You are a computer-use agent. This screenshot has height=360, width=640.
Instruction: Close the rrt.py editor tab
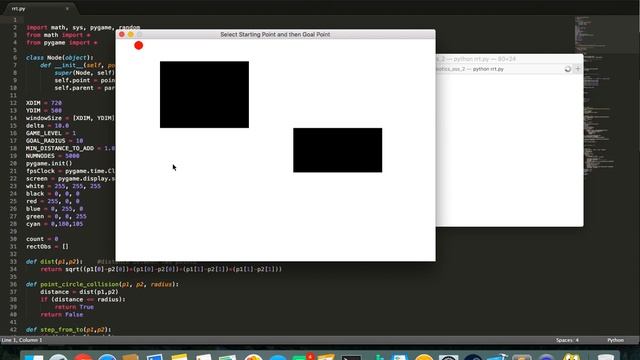point(67,9)
